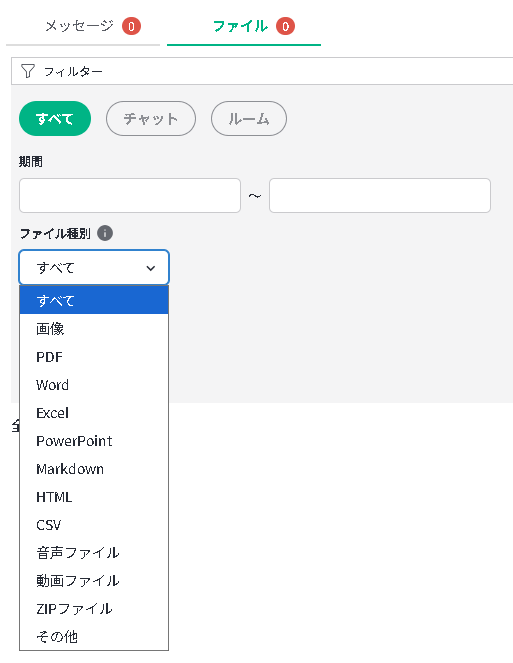The width and height of the screenshot is (513, 663).
Task: Click the filter funnel icon
Action: 27,71
